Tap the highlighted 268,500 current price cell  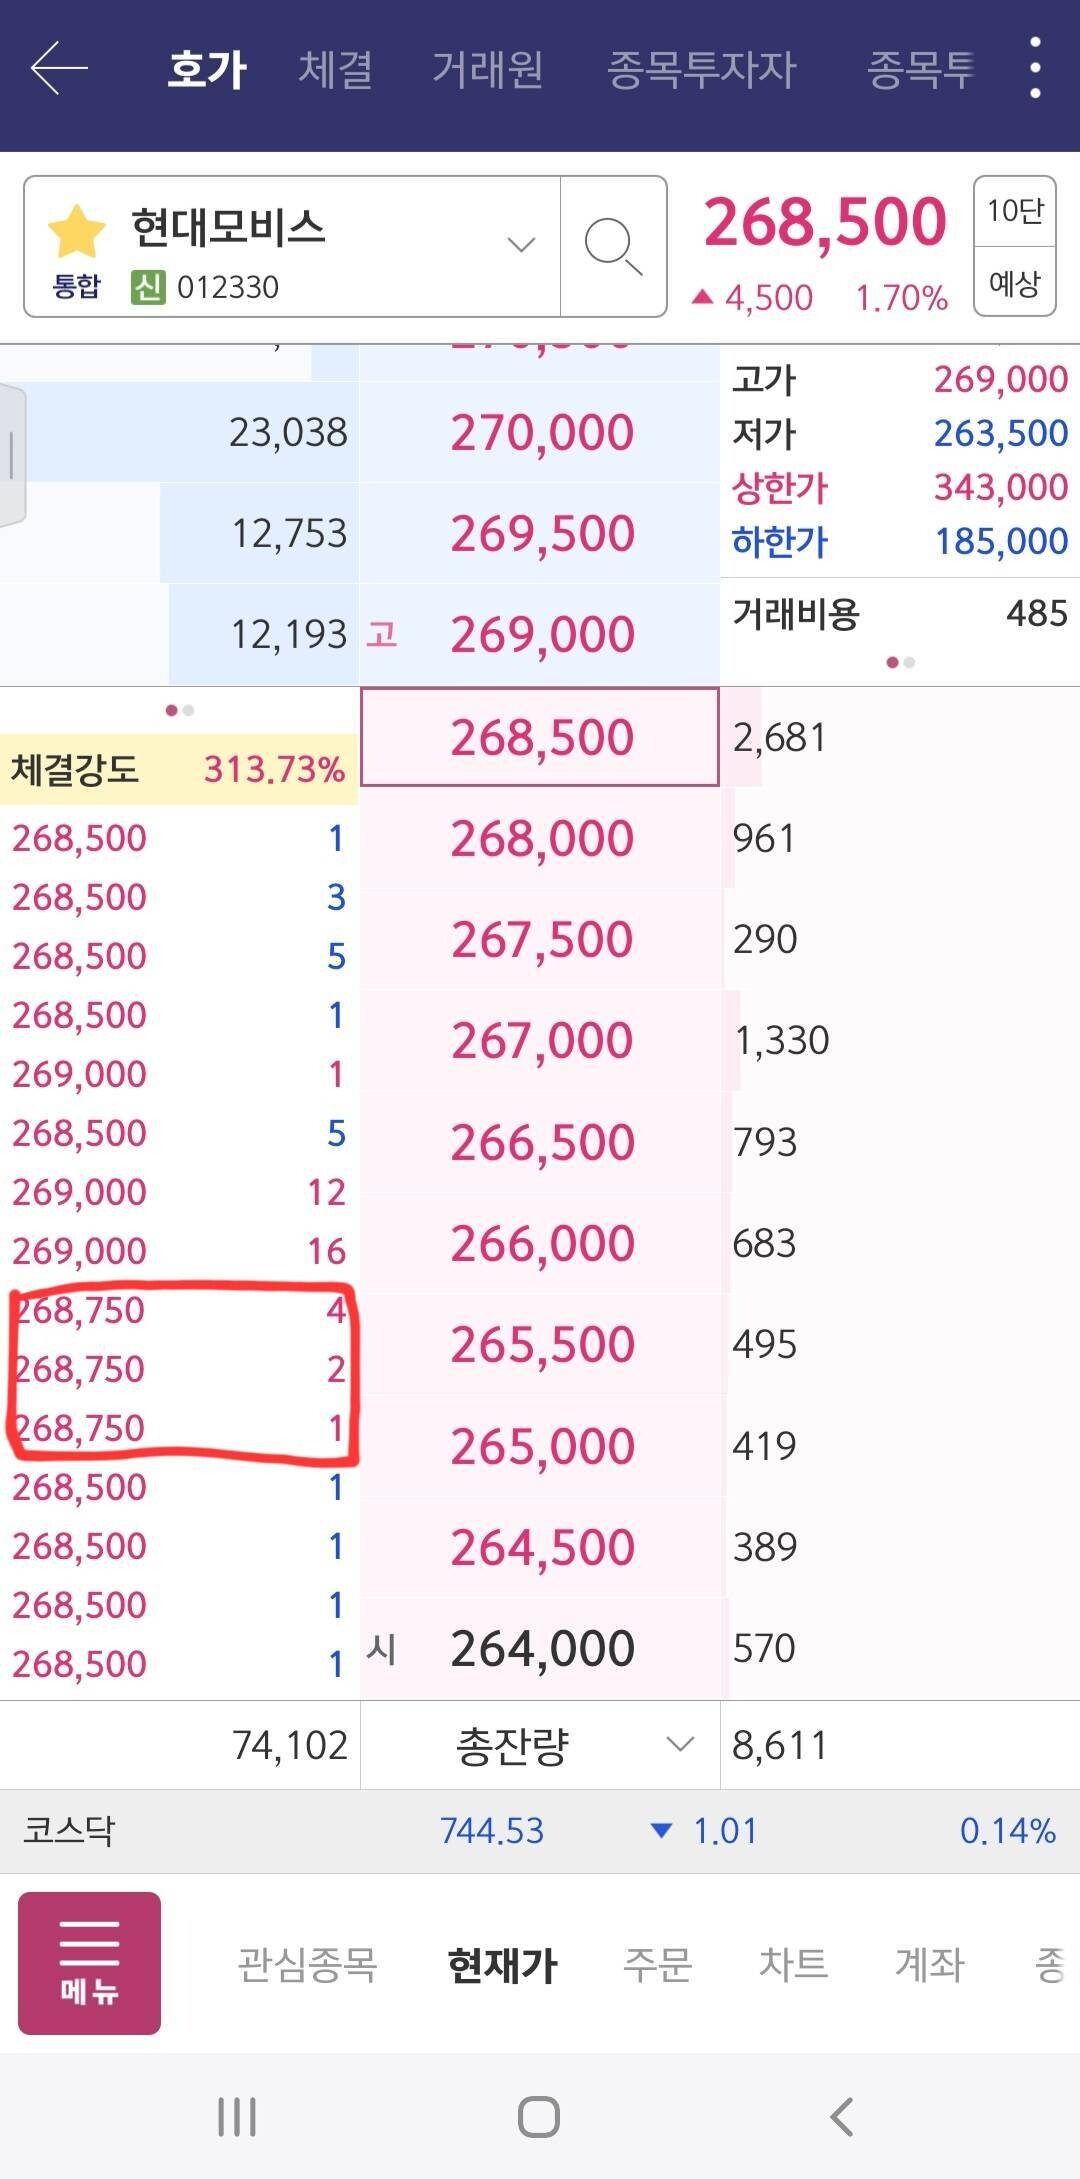pyautogui.click(x=541, y=737)
